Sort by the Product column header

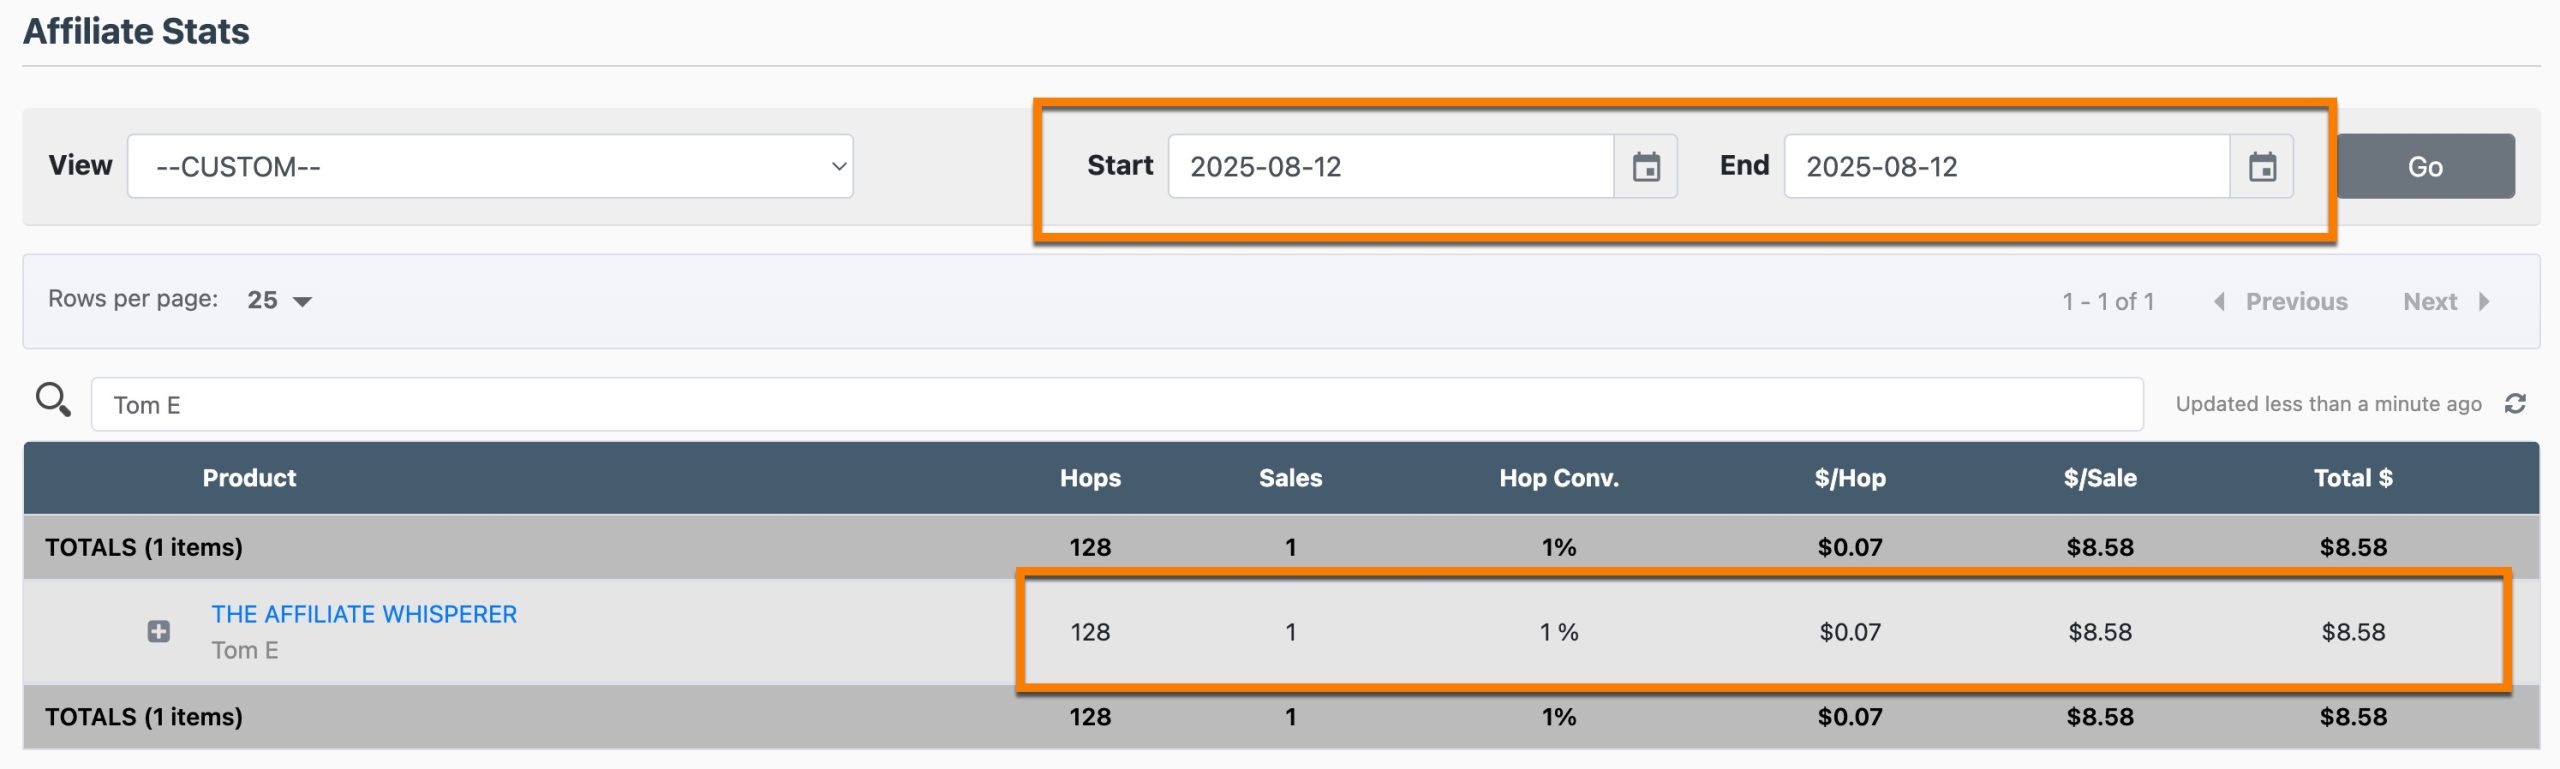coord(249,478)
